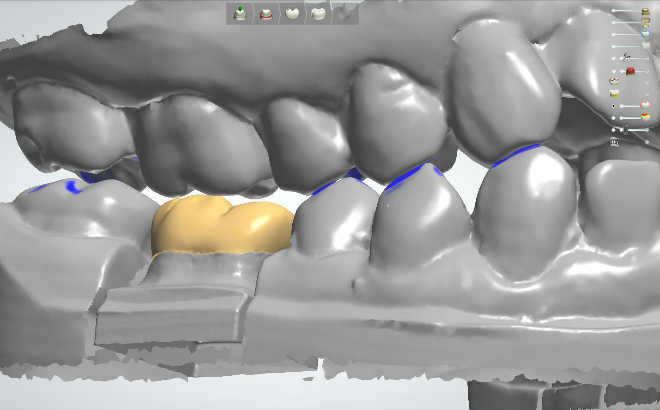
Task: Click the third white tooth toolbar icon
Action: [291, 13]
